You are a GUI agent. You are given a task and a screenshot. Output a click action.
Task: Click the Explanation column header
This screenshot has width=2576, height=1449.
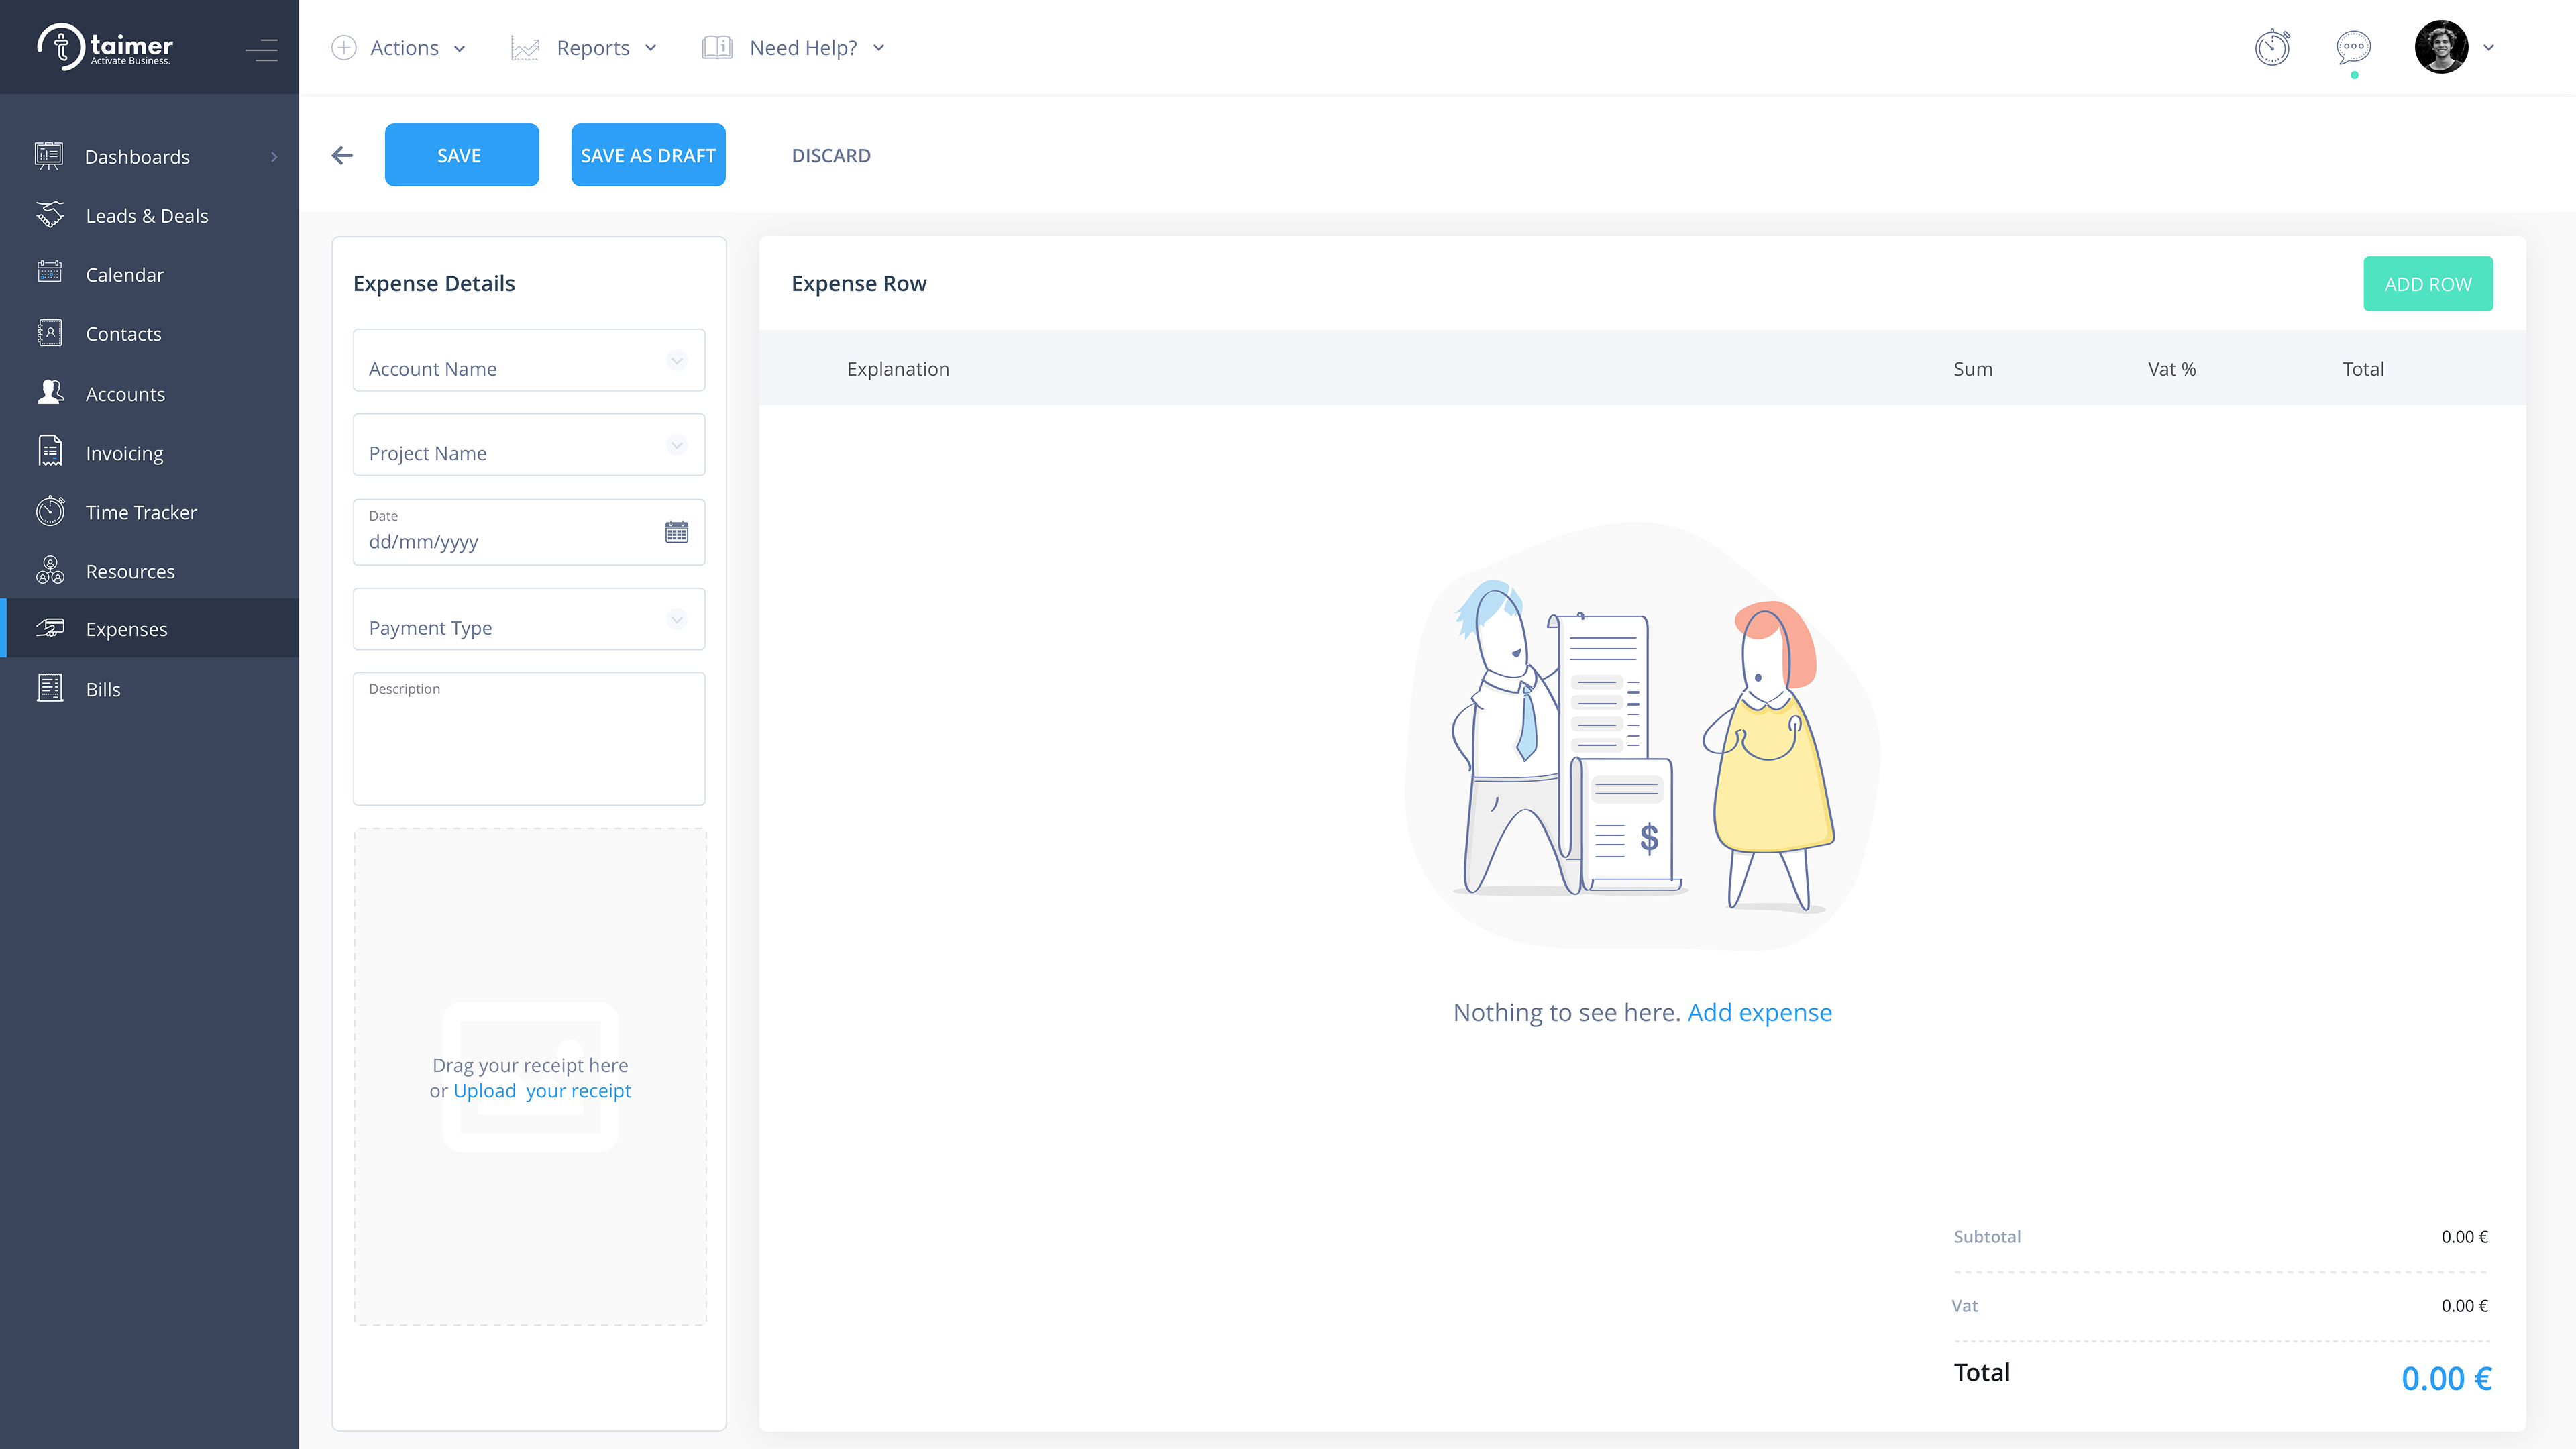point(898,368)
